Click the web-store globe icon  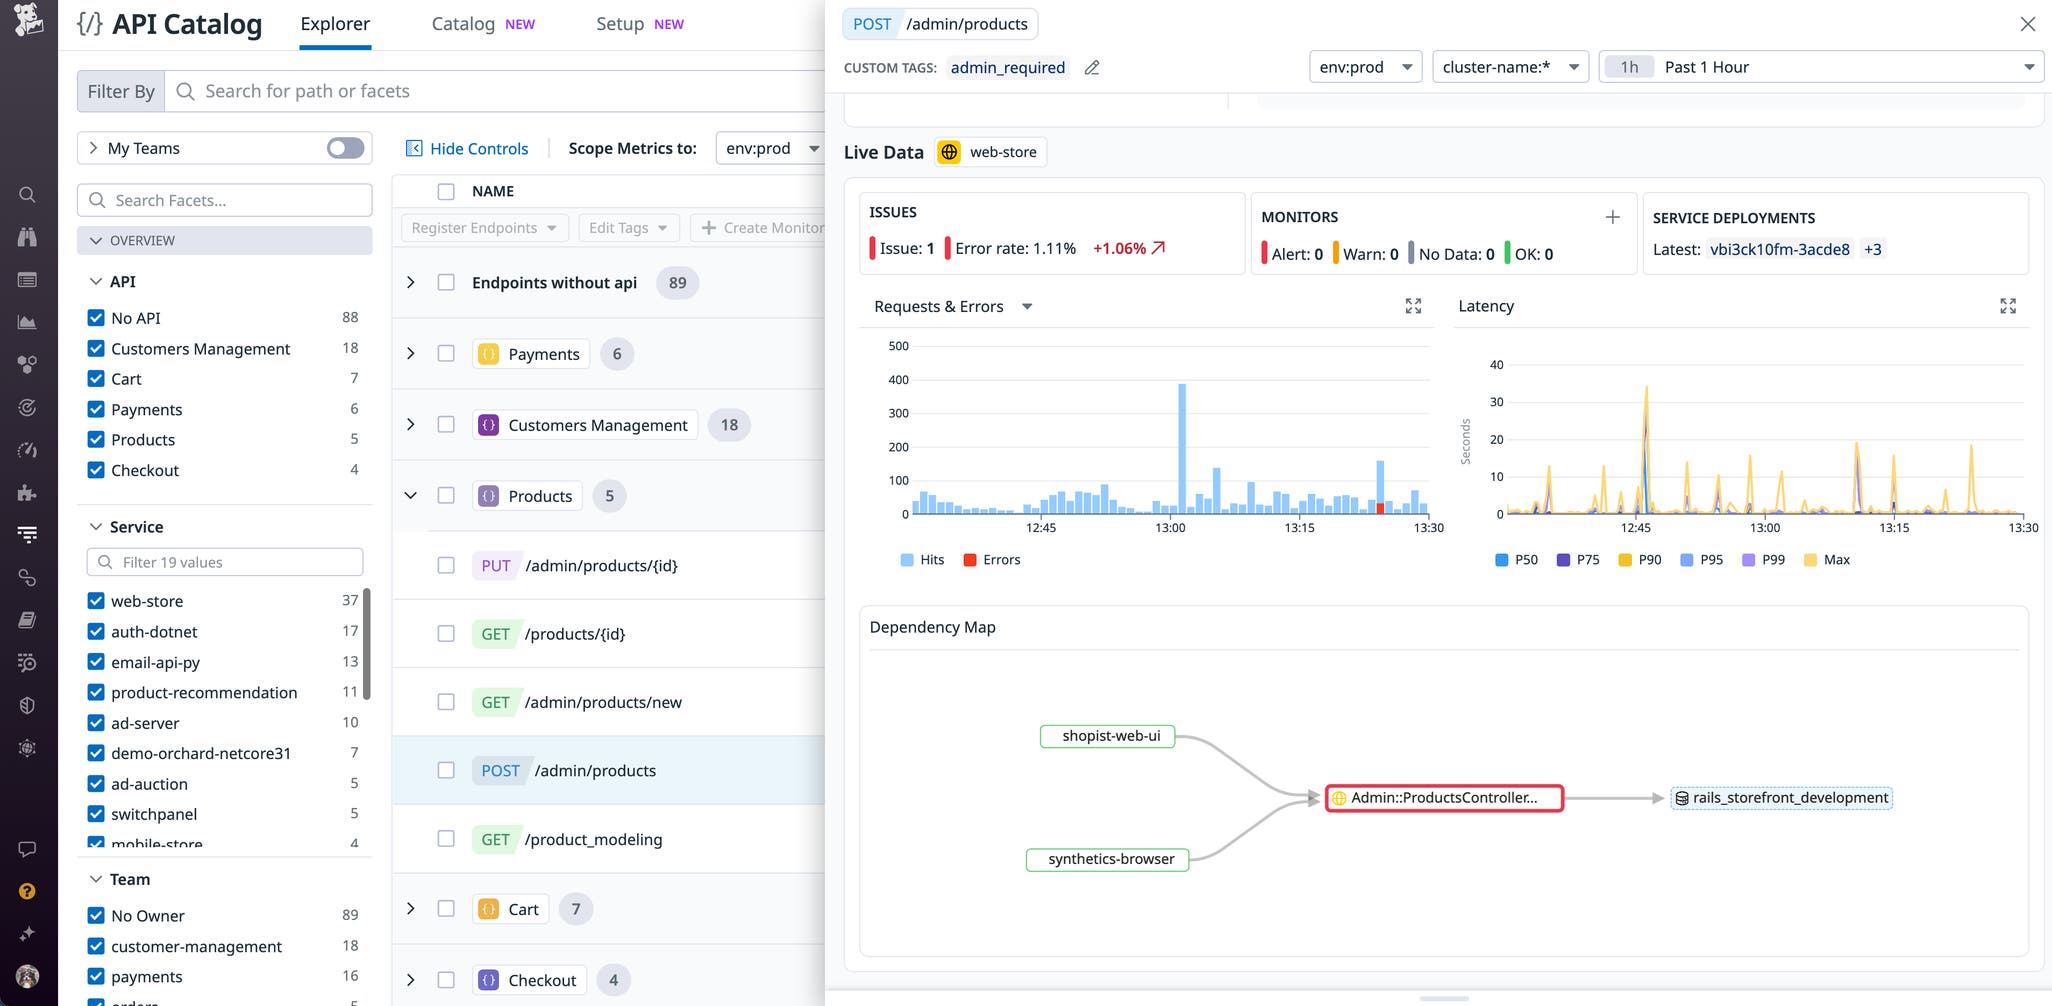click(x=949, y=152)
